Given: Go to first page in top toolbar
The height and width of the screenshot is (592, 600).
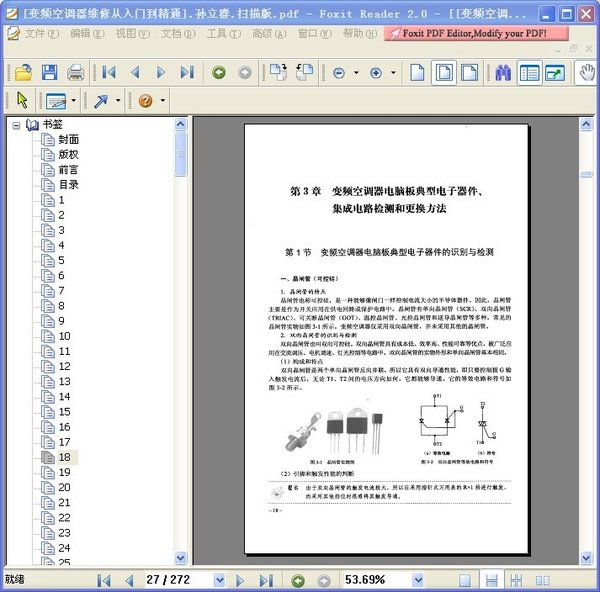Looking at the screenshot, I should [x=109, y=72].
